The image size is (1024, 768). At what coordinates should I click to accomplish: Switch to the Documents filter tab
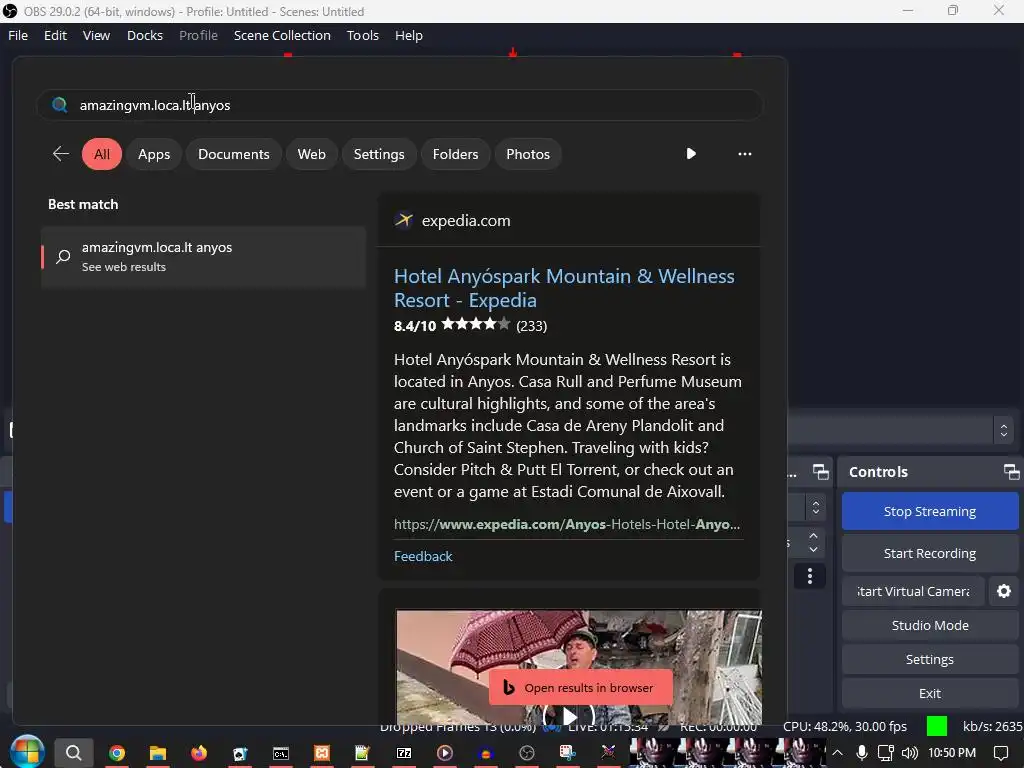(234, 154)
